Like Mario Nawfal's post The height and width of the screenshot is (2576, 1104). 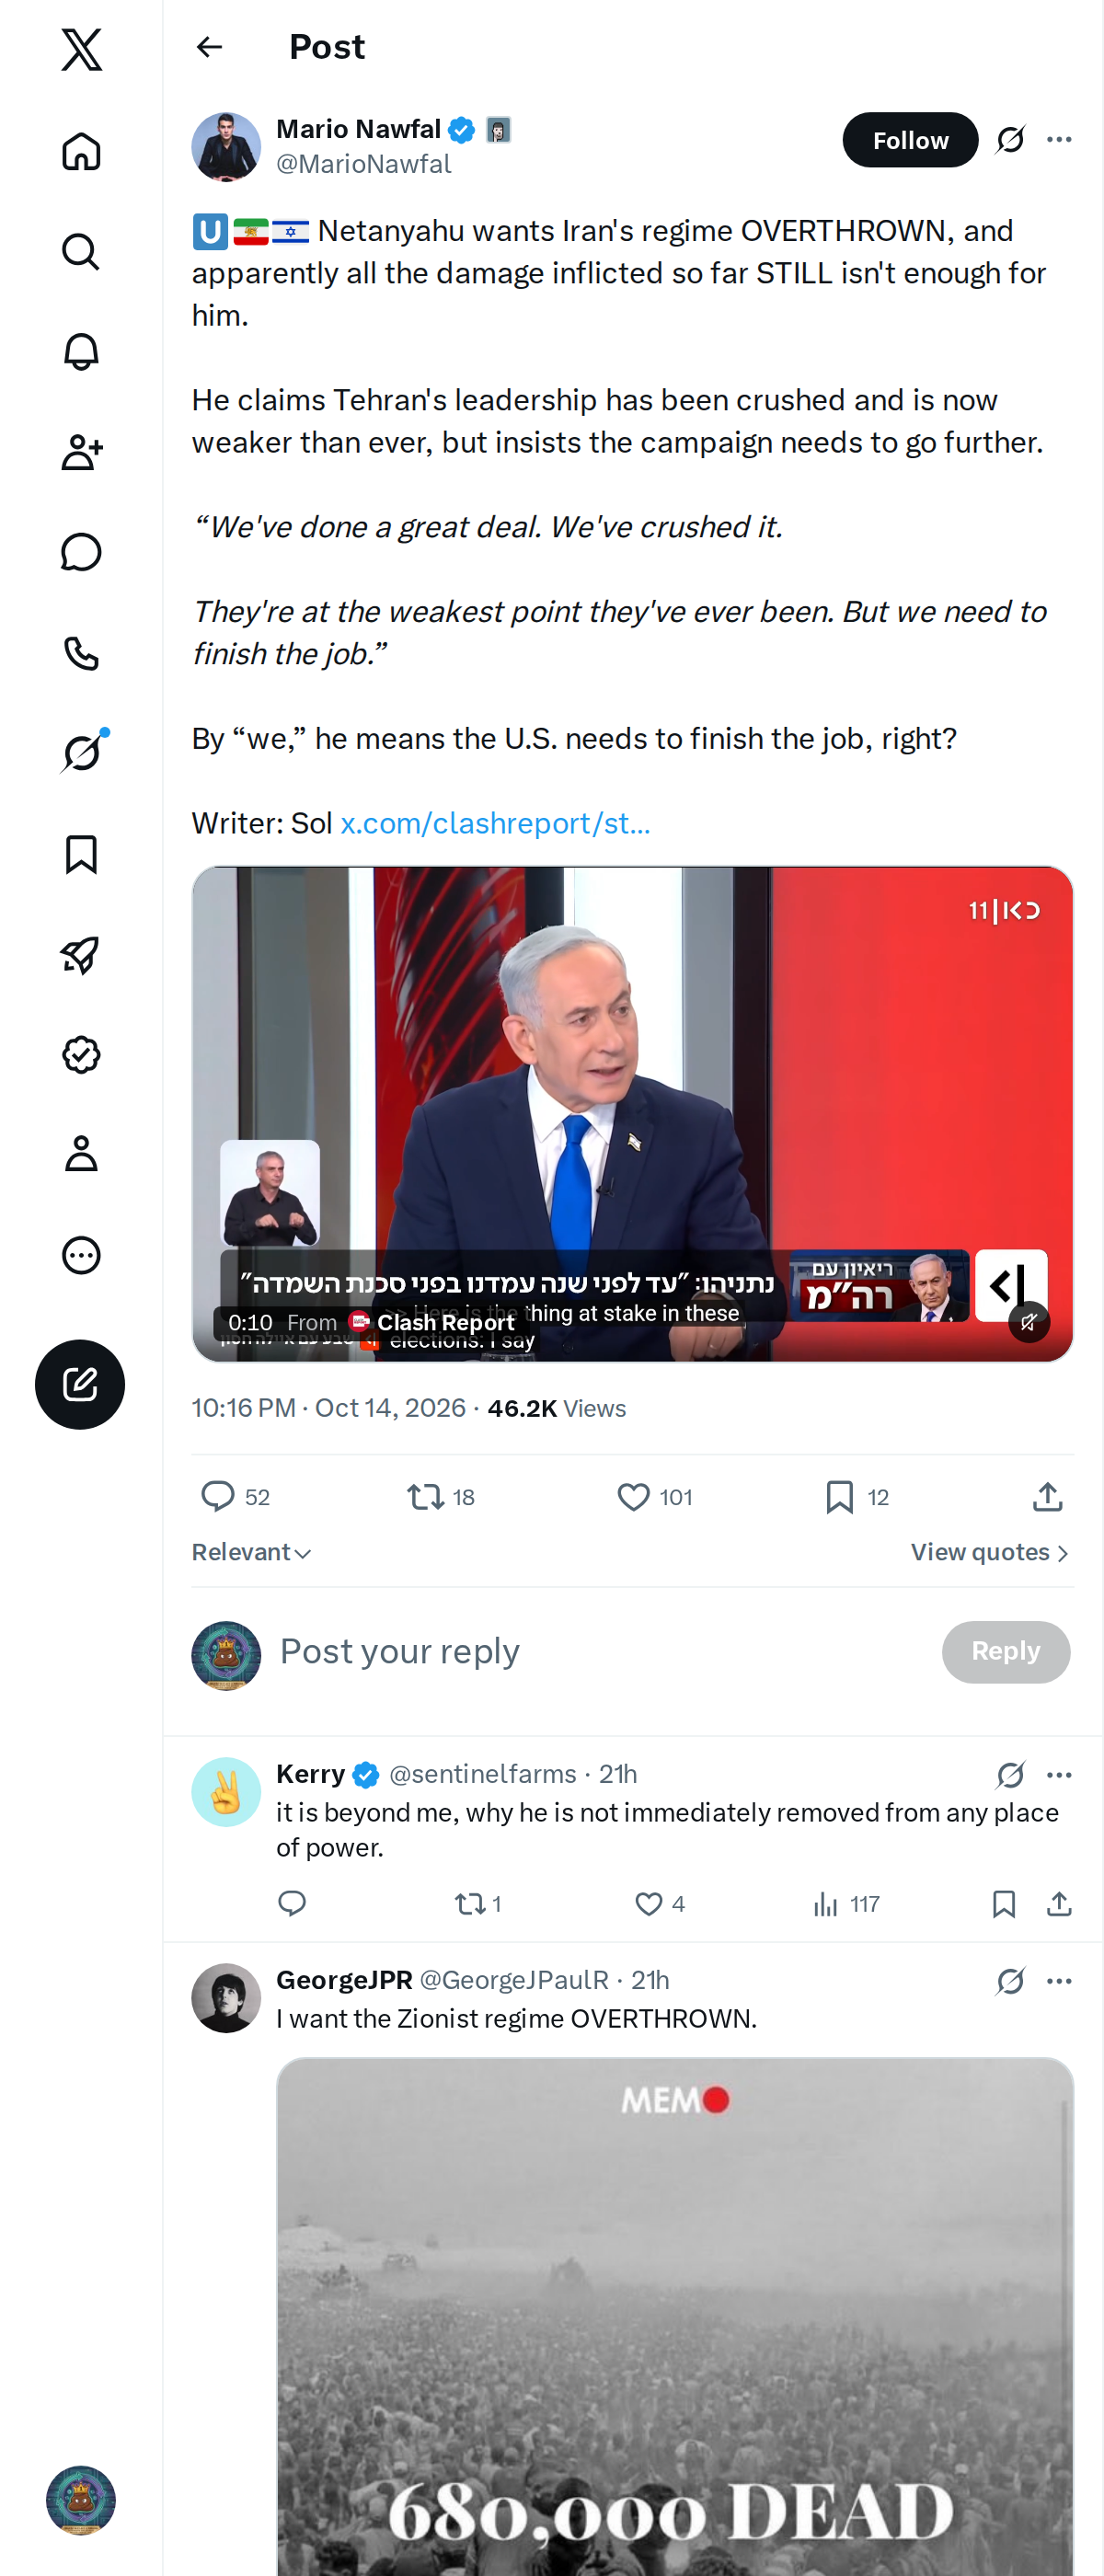click(x=633, y=1497)
